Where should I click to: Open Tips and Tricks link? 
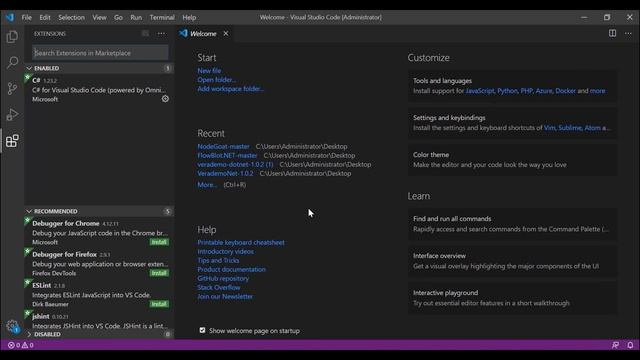(x=218, y=260)
